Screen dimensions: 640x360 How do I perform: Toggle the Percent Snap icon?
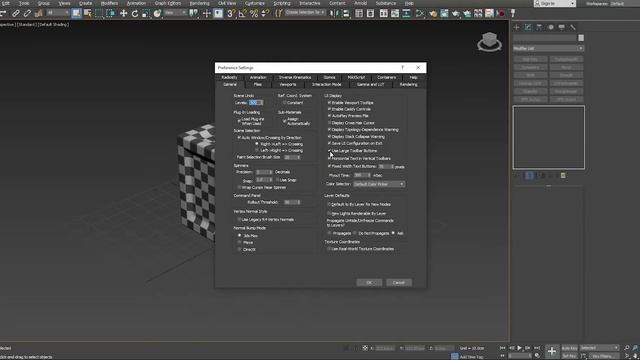(x=253, y=13)
